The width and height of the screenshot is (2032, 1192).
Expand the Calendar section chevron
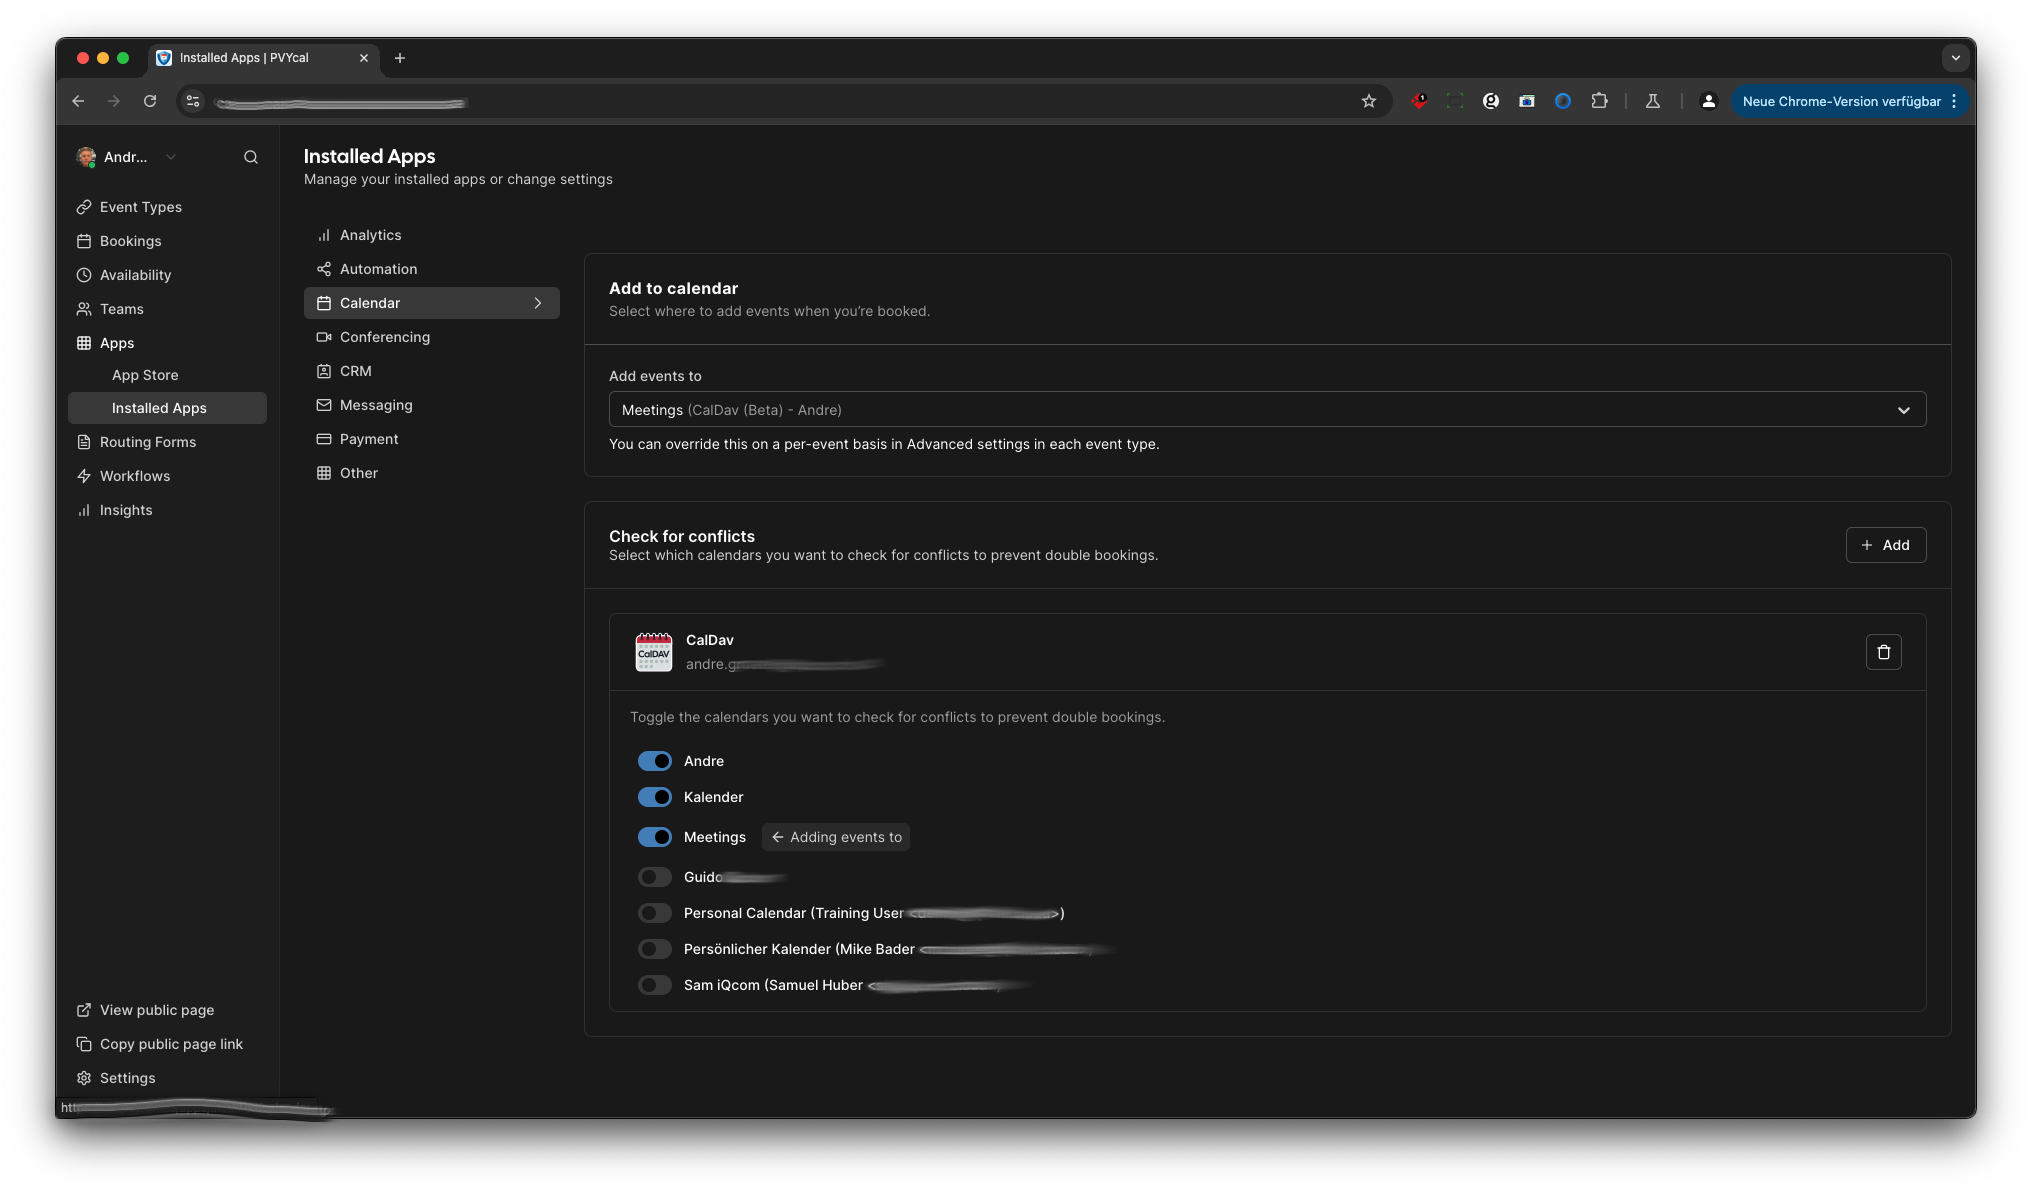point(538,302)
